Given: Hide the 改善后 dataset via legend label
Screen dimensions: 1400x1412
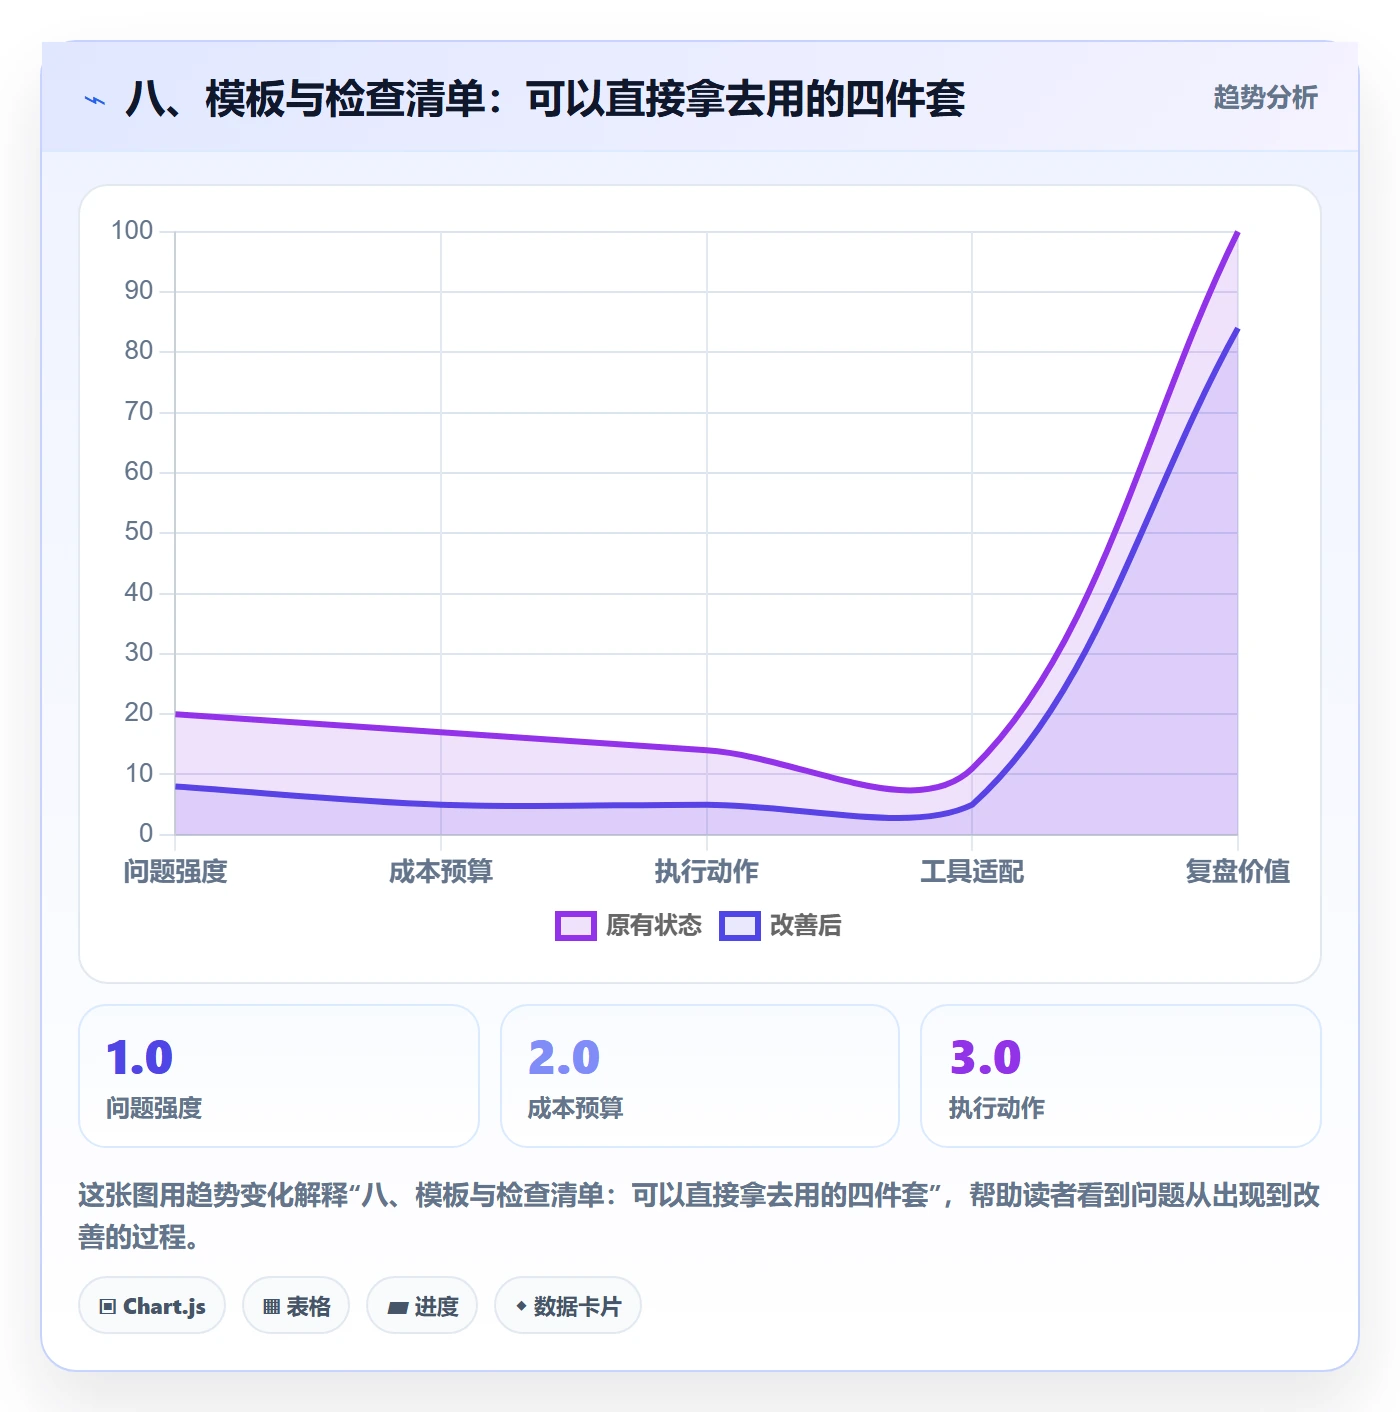Looking at the screenshot, I should (x=805, y=926).
